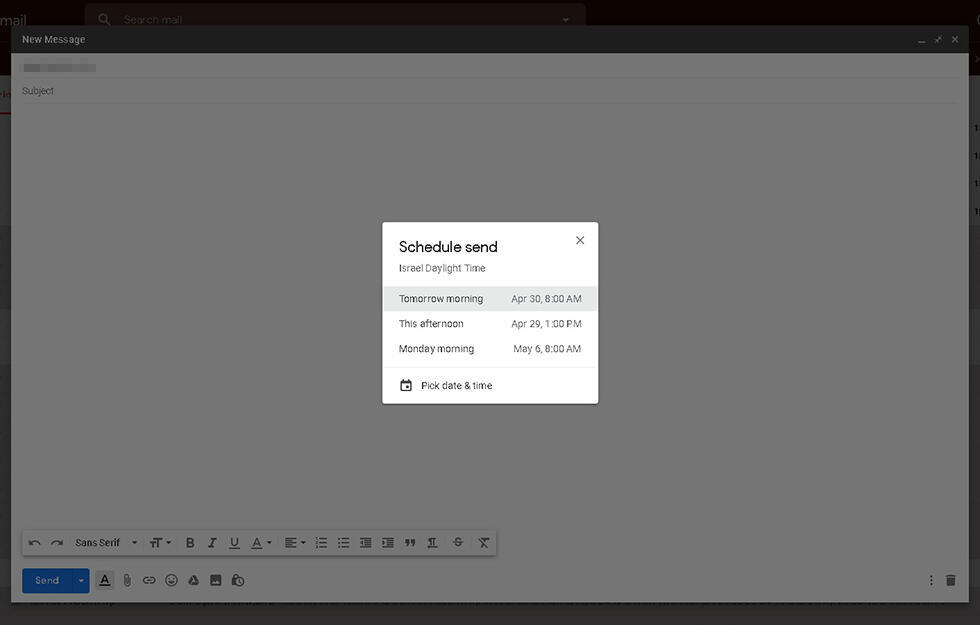Open the Insert emoji picker
Screen dimensions: 980x625
click(170, 580)
